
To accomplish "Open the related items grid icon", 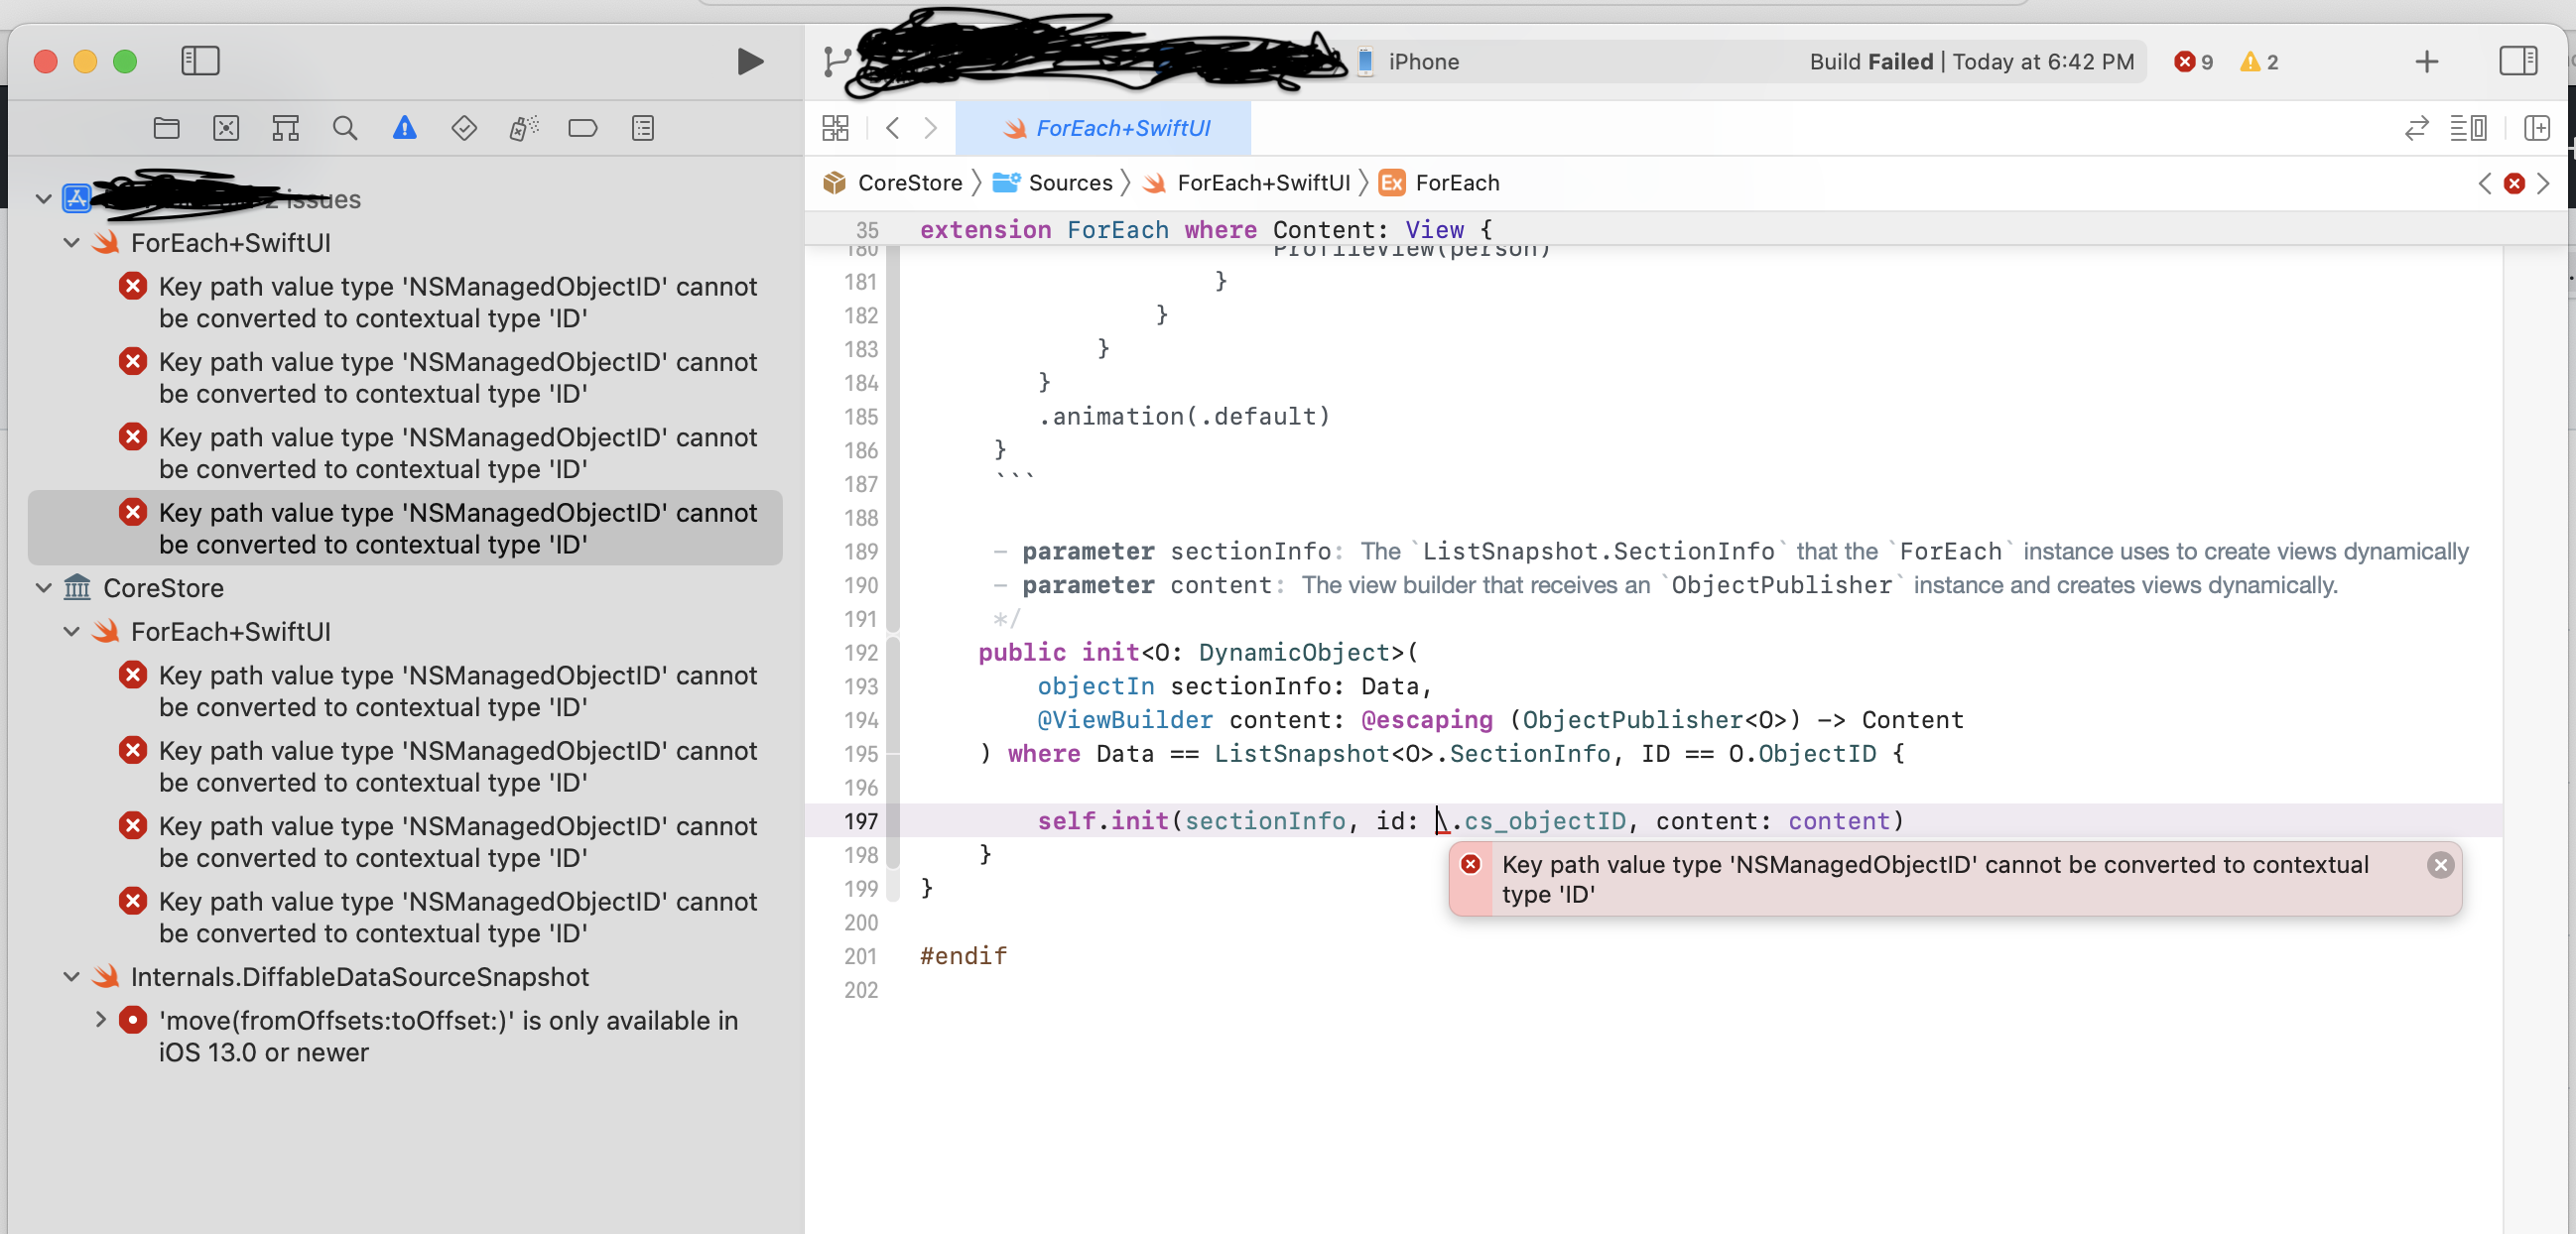I will click(835, 128).
